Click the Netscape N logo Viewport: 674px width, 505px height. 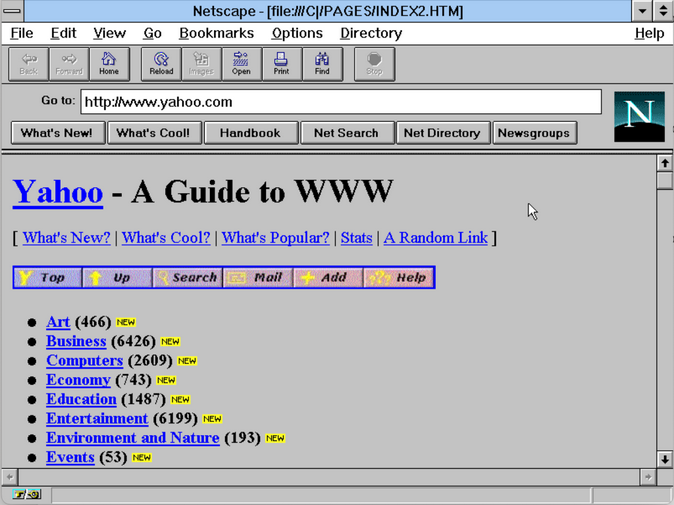[x=638, y=116]
